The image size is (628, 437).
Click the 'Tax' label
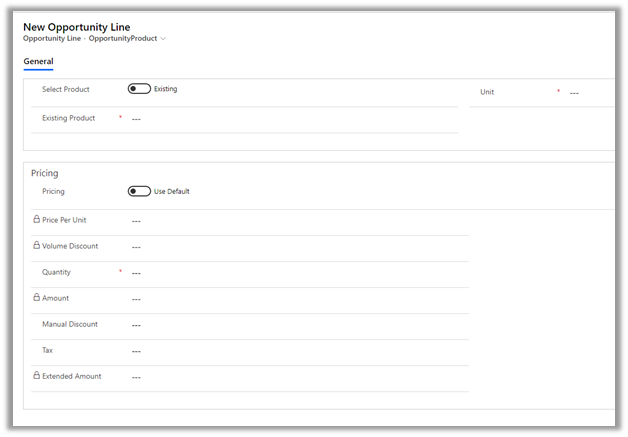(47, 350)
